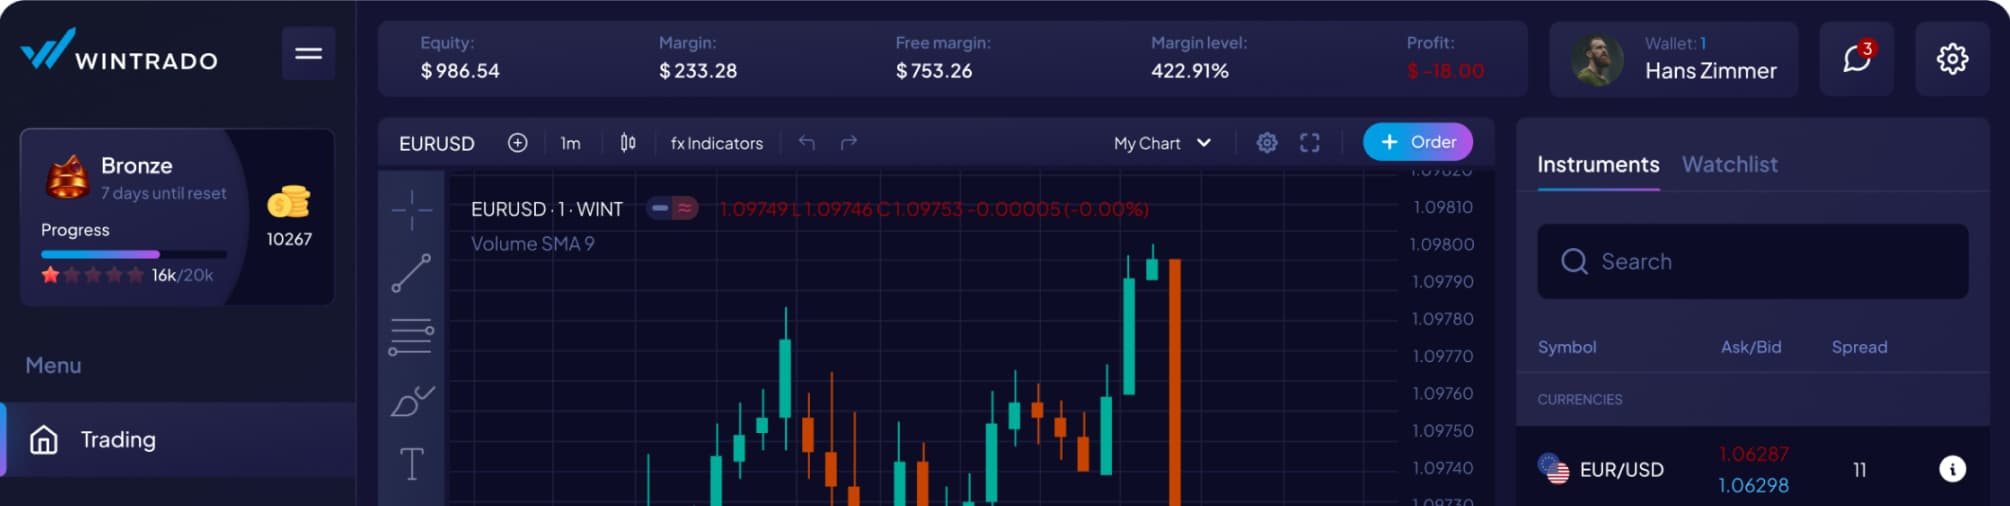Open the Trading menu item
This screenshot has height=506, width=2010.
[x=178, y=440]
